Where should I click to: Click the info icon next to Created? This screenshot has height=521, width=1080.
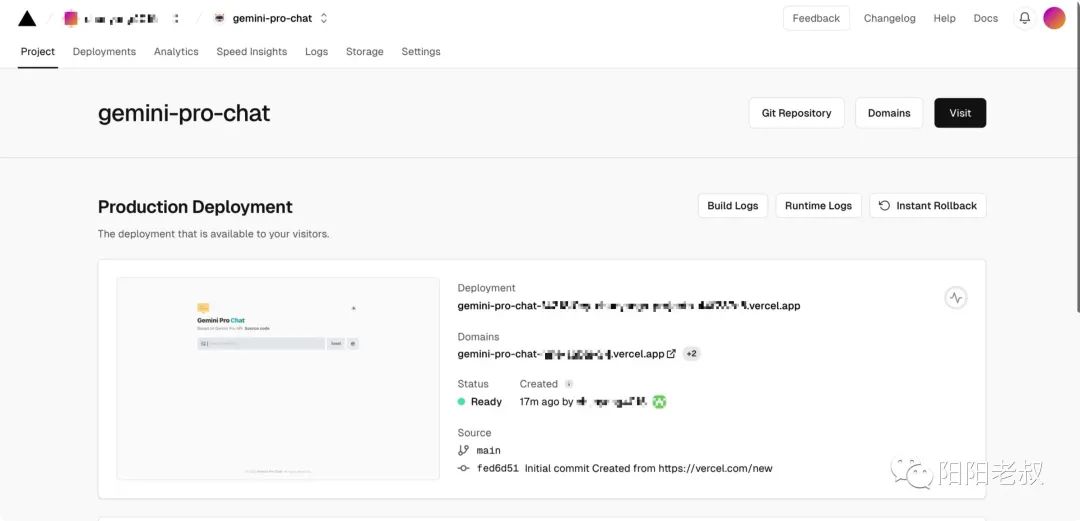(x=569, y=384)
